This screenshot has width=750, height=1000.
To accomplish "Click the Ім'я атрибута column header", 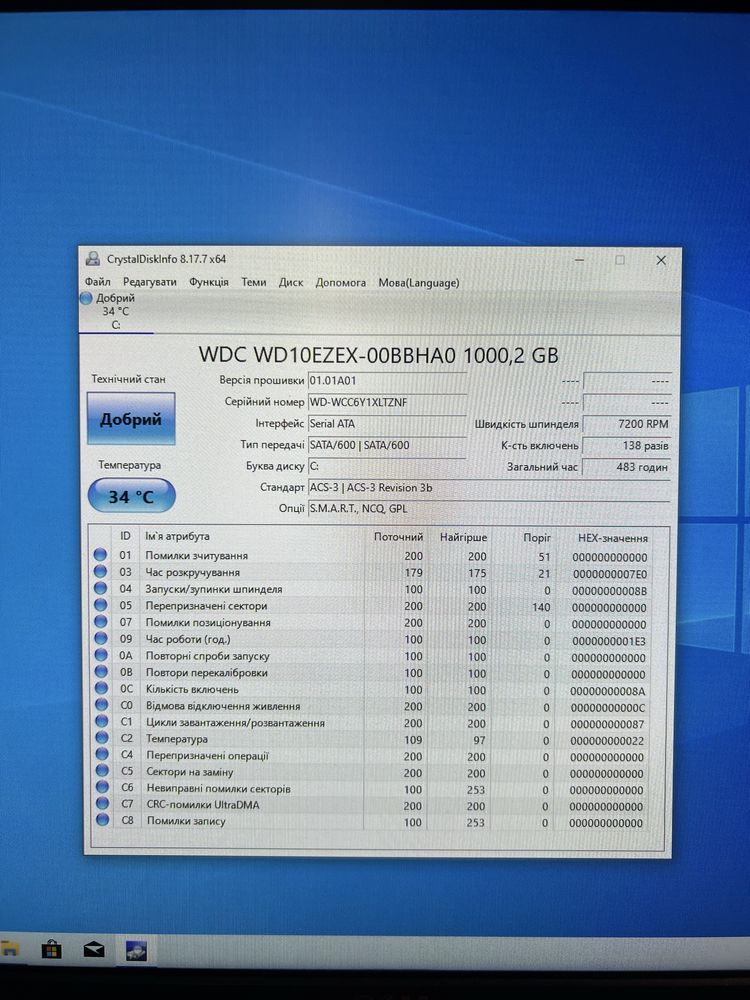I will point(177,536).
